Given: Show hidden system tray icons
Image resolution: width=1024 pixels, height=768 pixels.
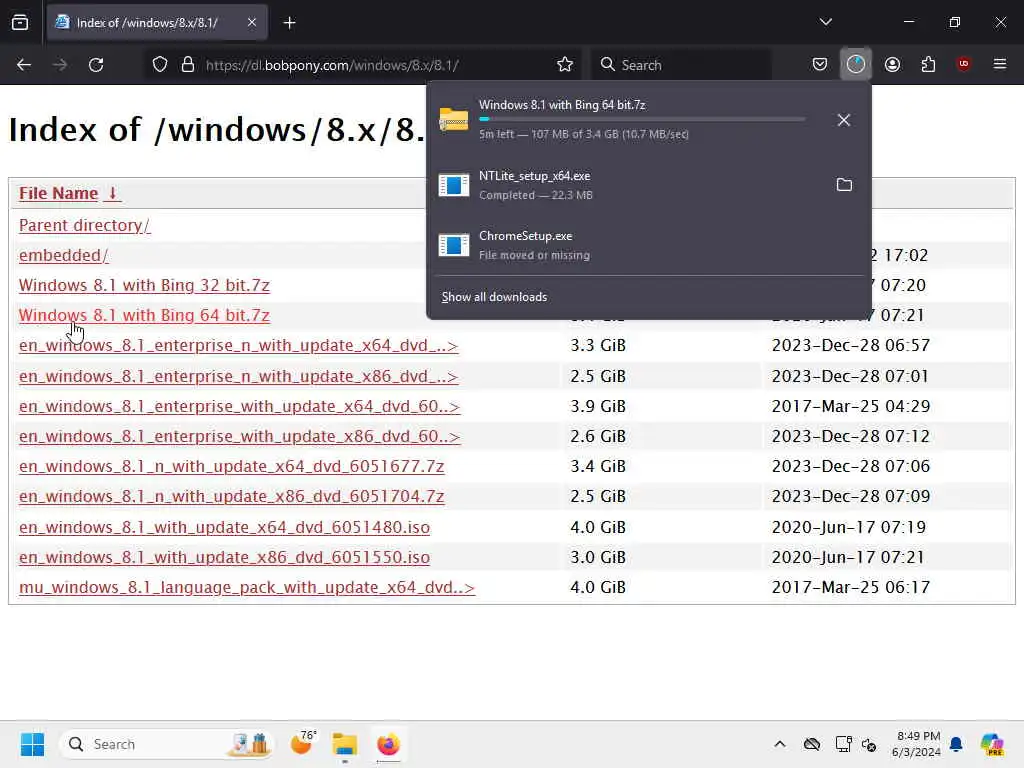Looking at the screenshot, I should [x=780, y=744].
